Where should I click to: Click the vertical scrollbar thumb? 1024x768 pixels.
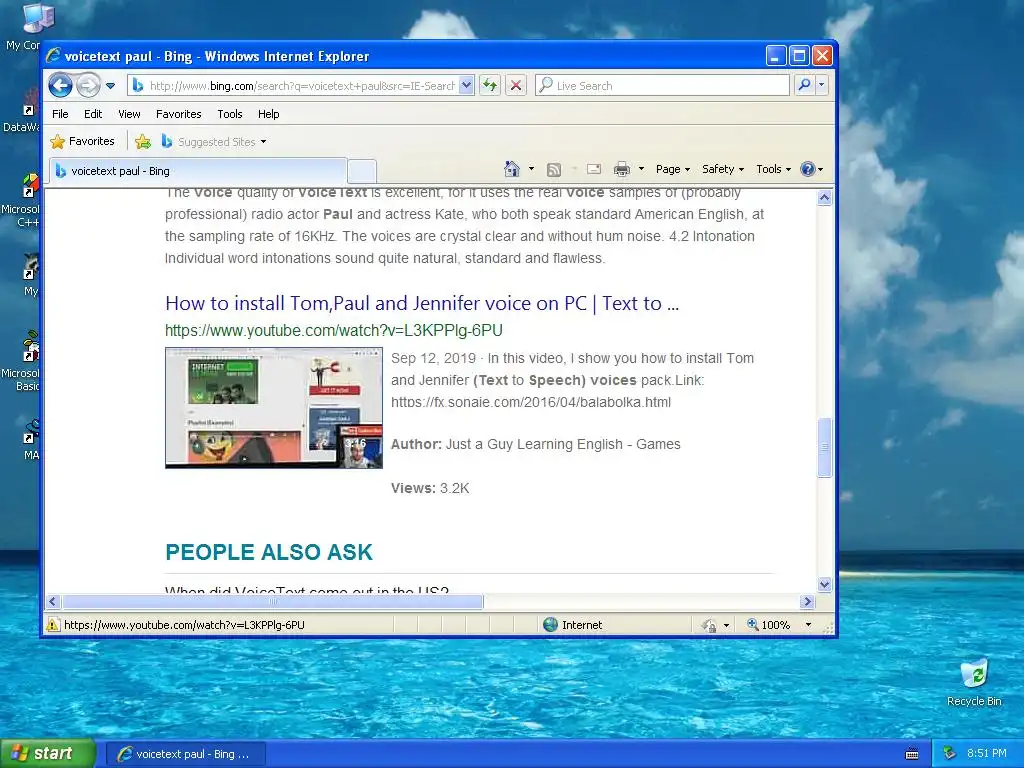(x=824, y=447)
